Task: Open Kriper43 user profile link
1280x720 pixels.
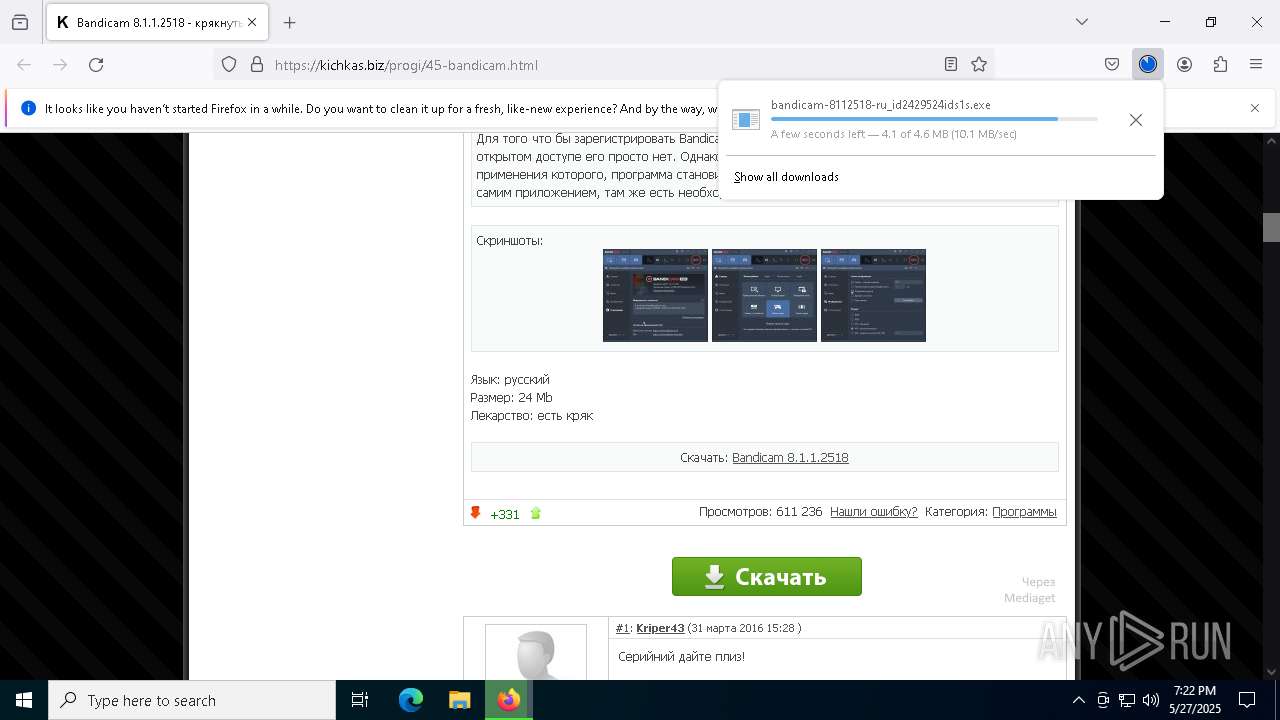Action: [x=660, y=628]
